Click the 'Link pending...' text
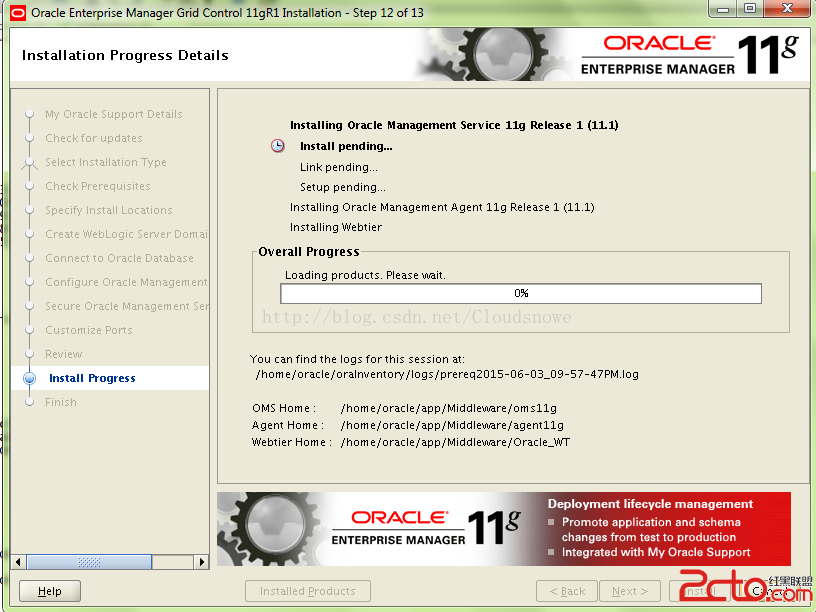816x612 pixels. (x=339, y=167)
